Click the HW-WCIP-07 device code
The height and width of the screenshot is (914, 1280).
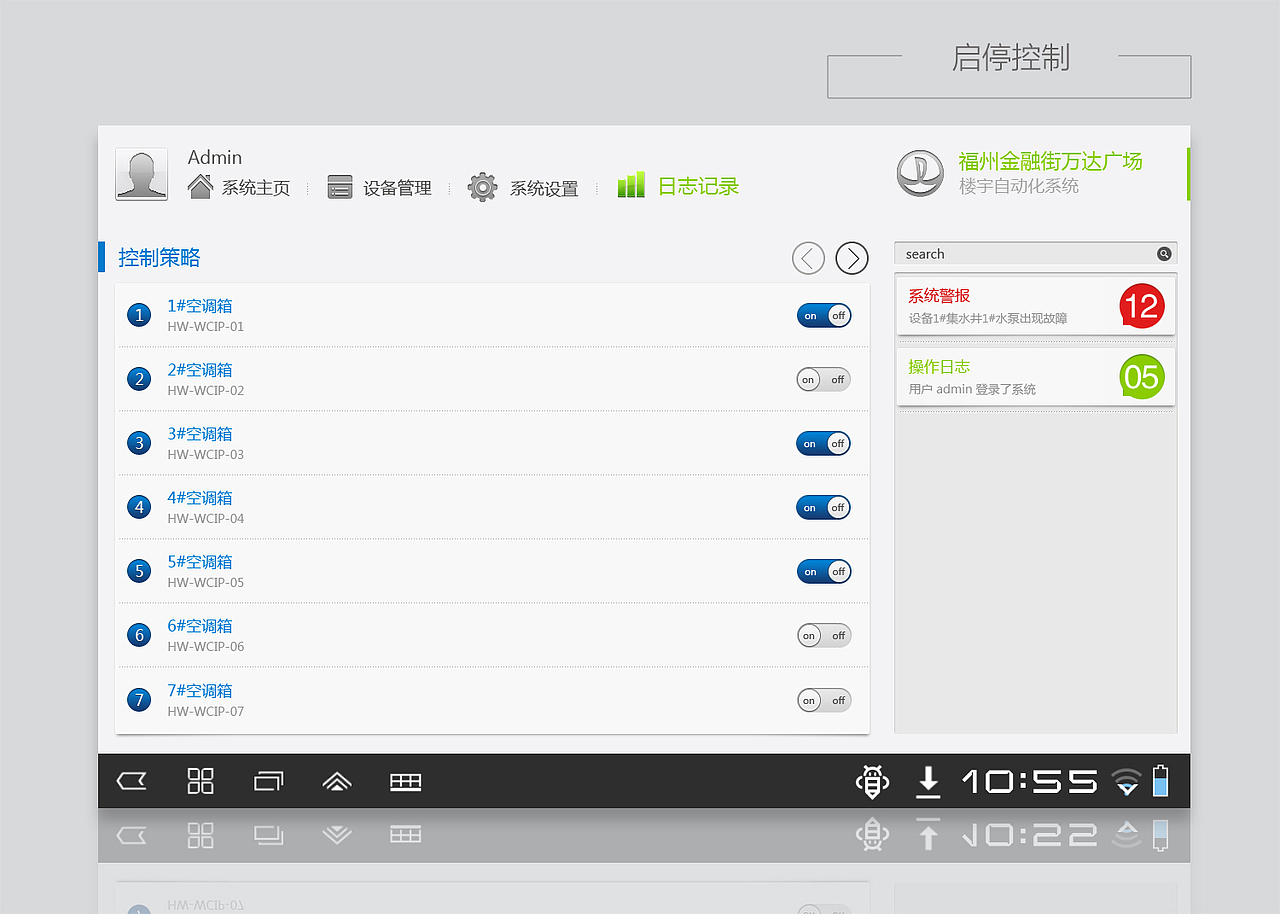[x=206, y=712]
